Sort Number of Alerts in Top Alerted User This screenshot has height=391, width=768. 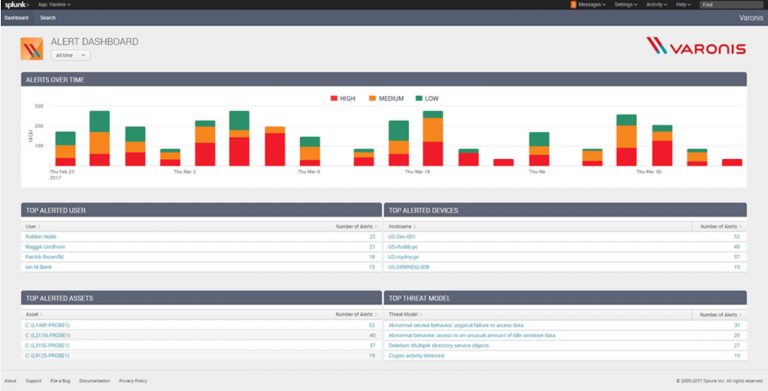pyautogui.click(x=356, y=226)
